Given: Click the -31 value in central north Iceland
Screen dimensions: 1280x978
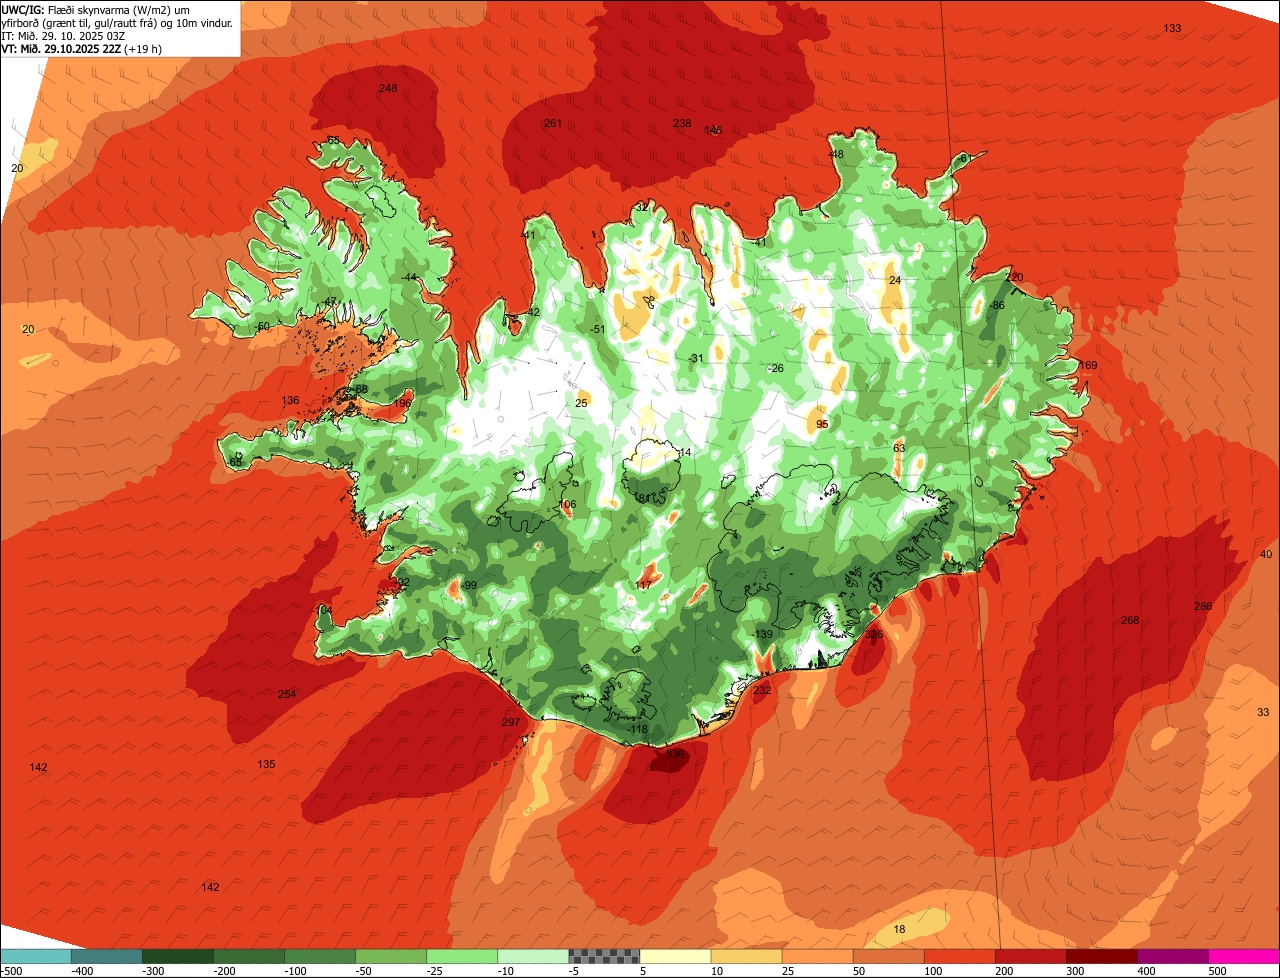Looking at the screenshot, I should pyautogui.click(x=696, y=359).
